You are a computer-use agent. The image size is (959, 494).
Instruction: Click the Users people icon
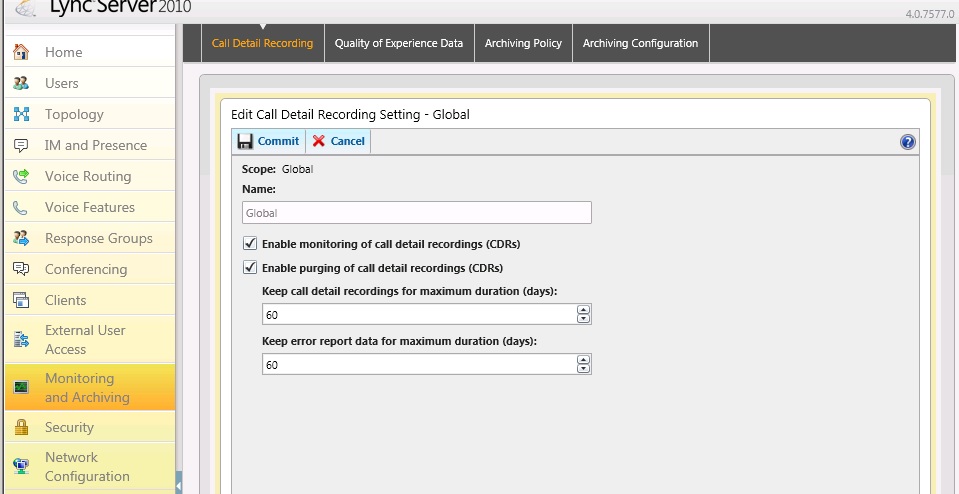[21, 83]
